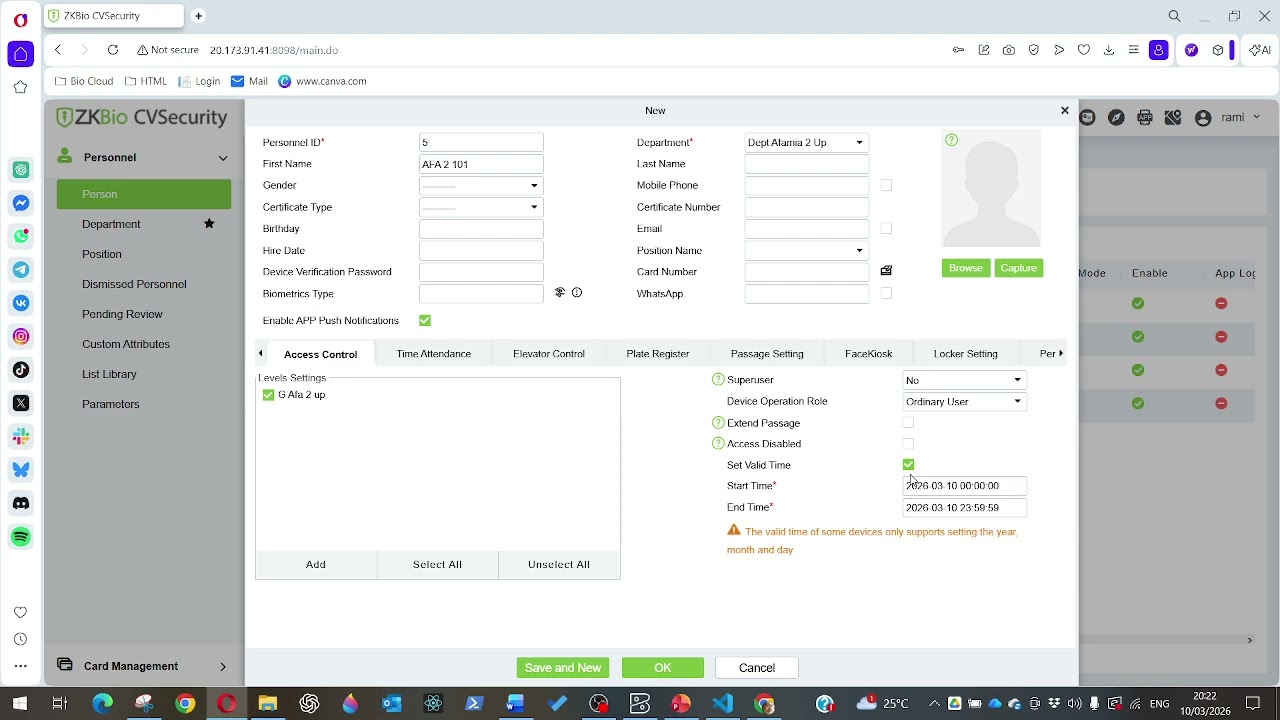Toggle Set Valid Time checkbox

click(908, 465)
